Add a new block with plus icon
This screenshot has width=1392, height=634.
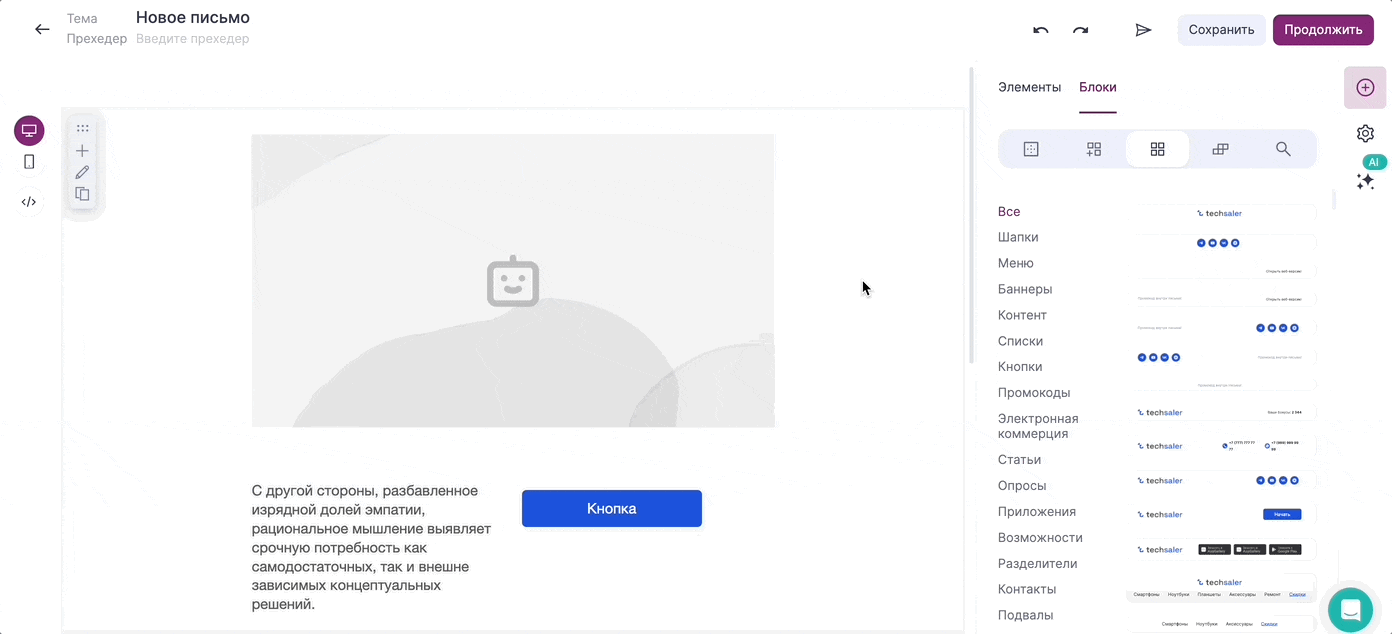coord(82,151)
